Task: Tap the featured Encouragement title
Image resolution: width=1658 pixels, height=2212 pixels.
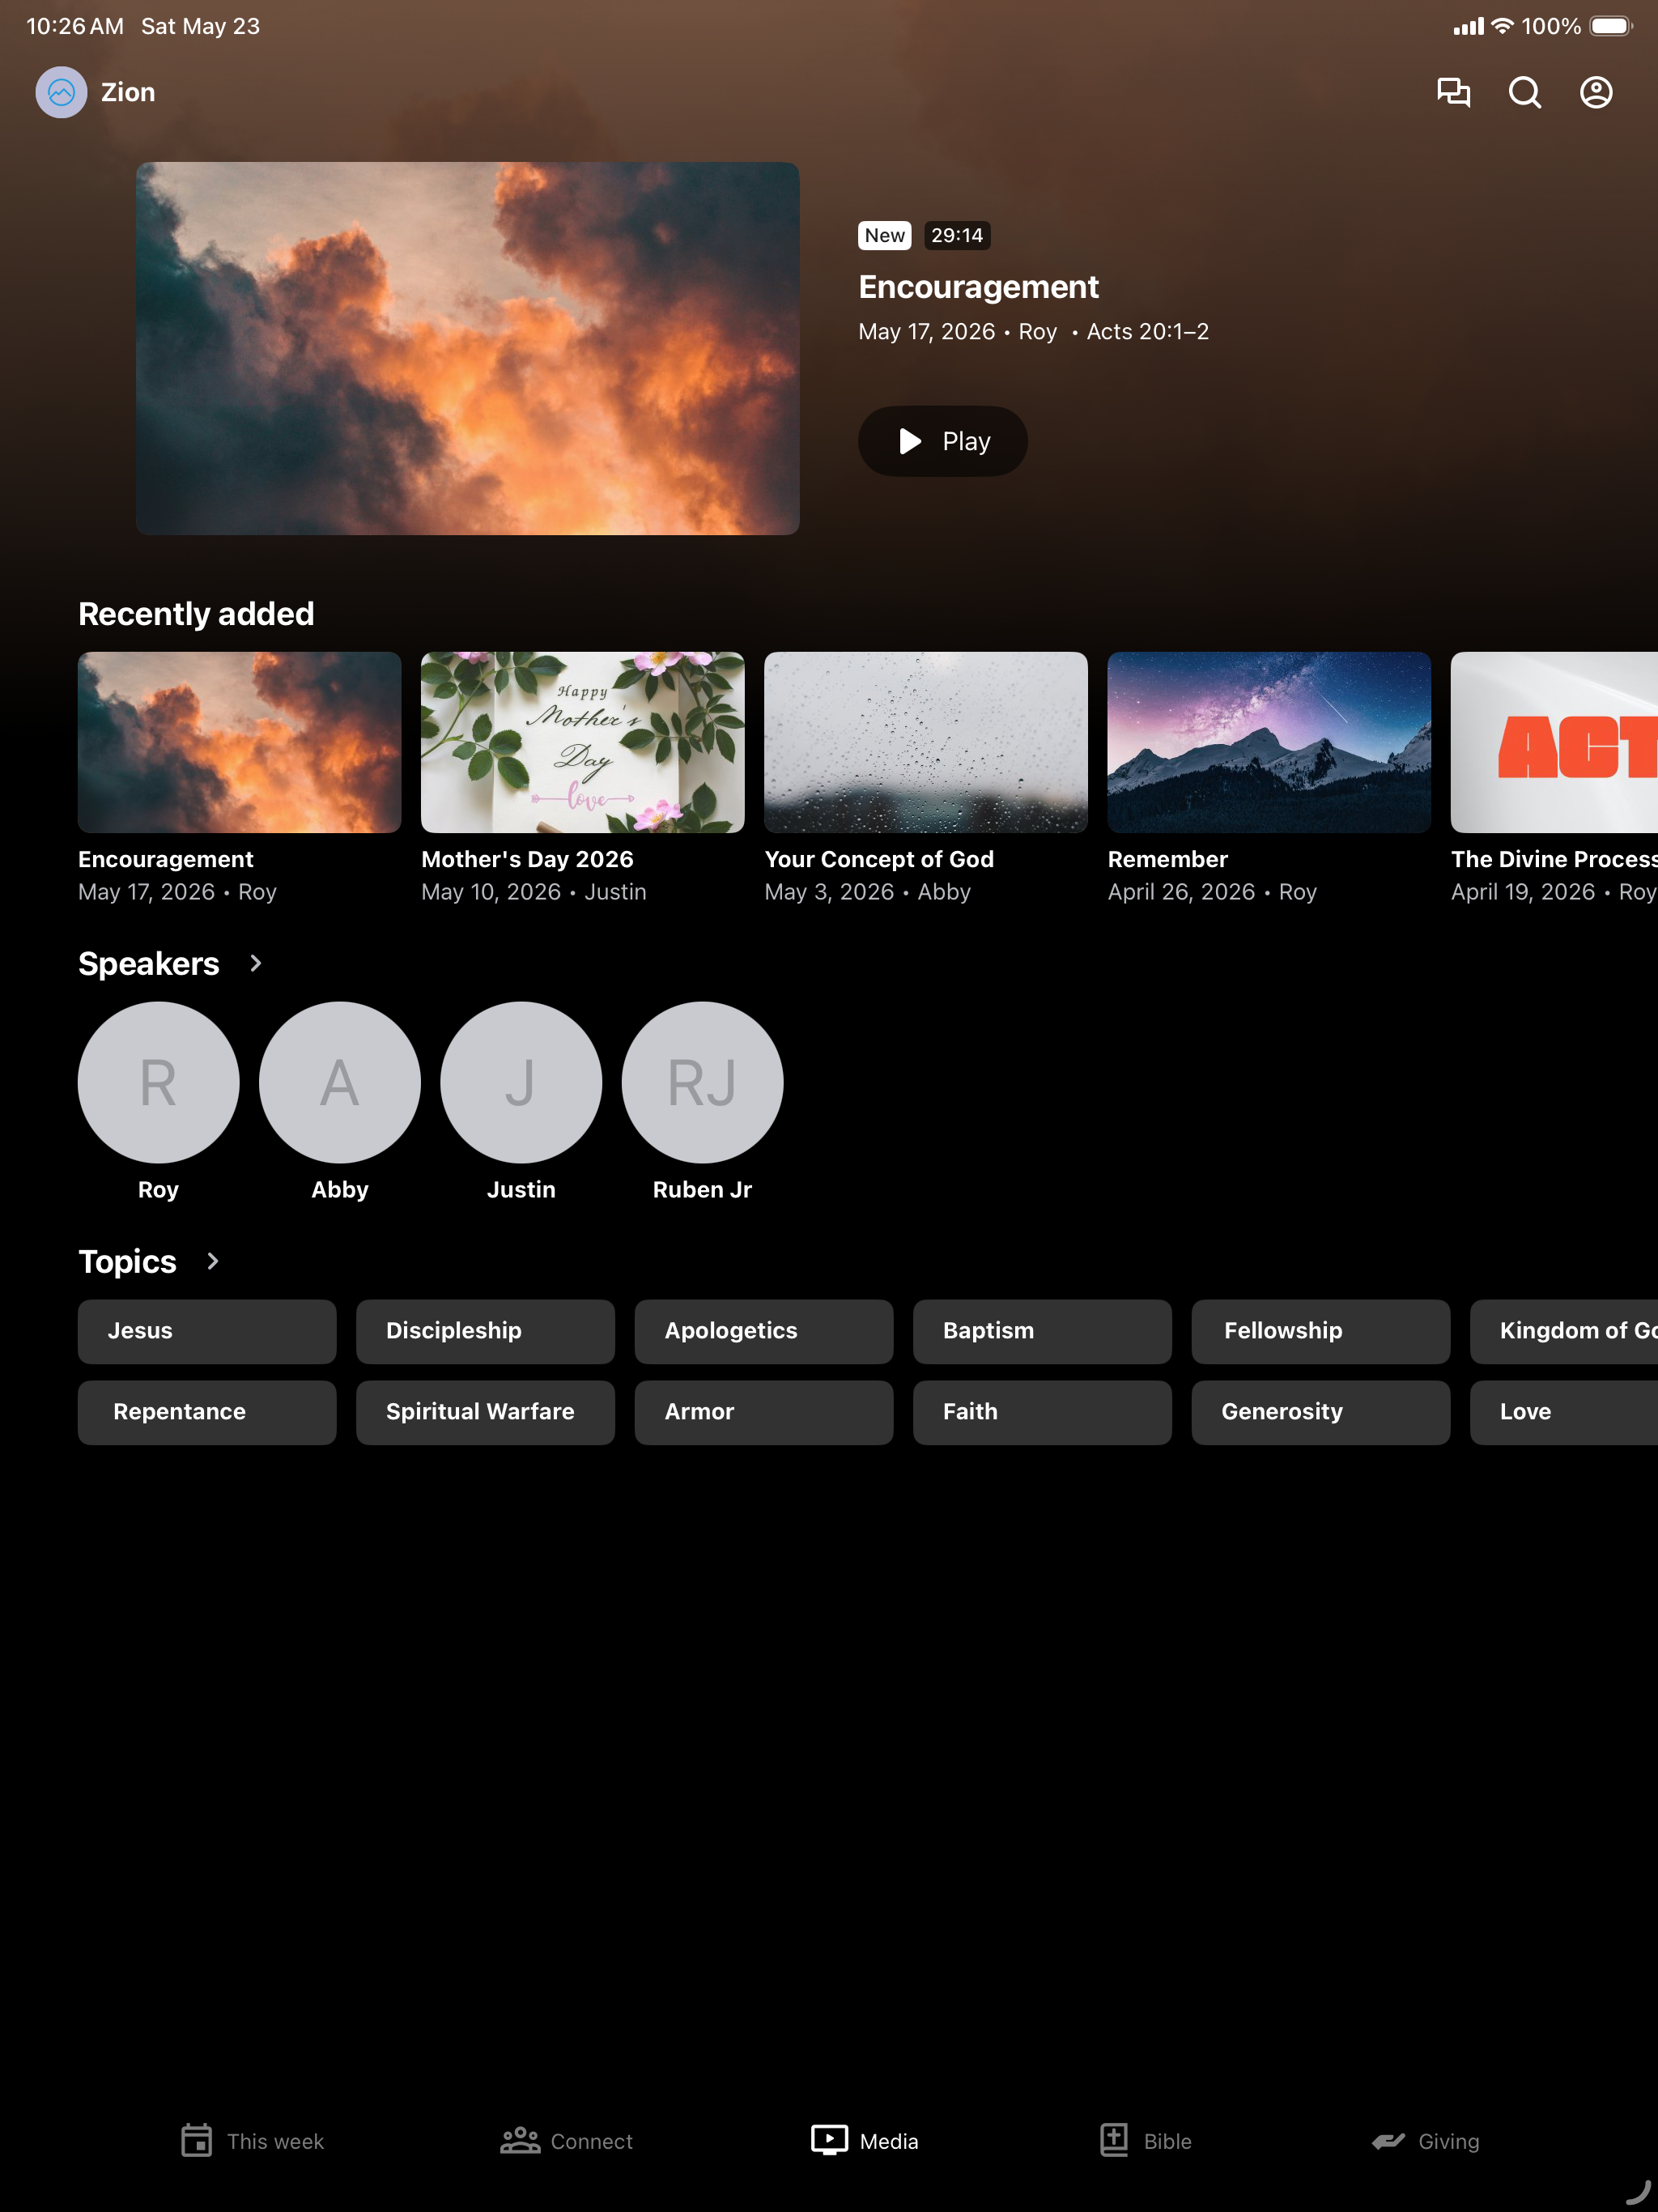Action: click(x=978, y=287)
